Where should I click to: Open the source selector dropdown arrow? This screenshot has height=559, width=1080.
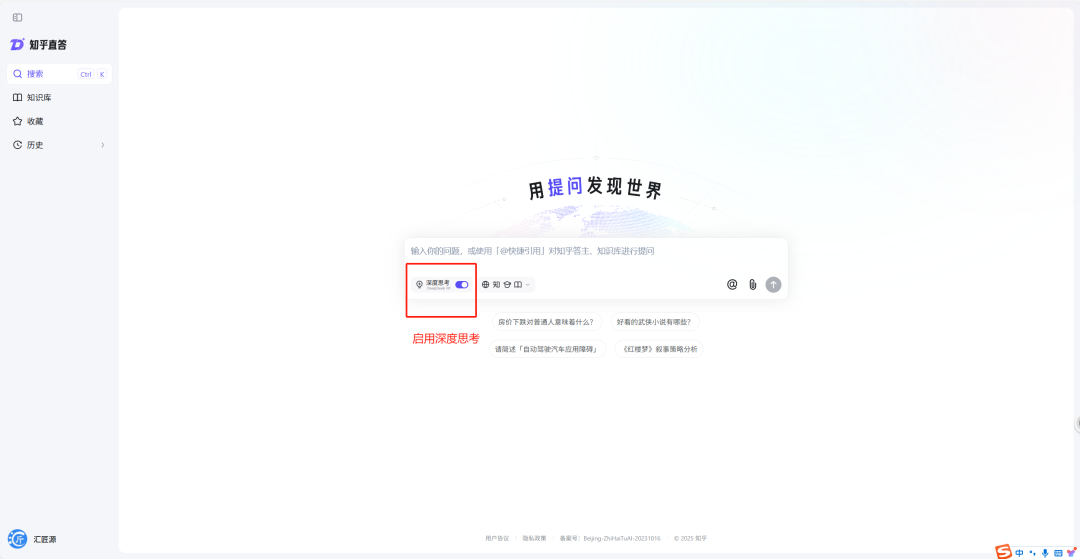[528, 284]
